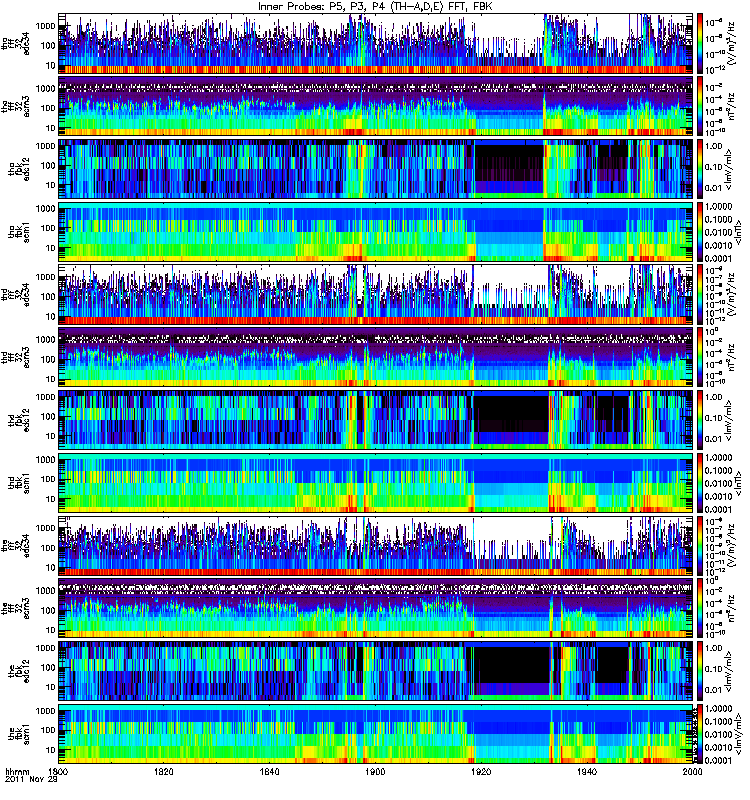Click the tha edc34 FFT spectrogram panel
This screenshot has height=800, width=750.
pos(375,44)
